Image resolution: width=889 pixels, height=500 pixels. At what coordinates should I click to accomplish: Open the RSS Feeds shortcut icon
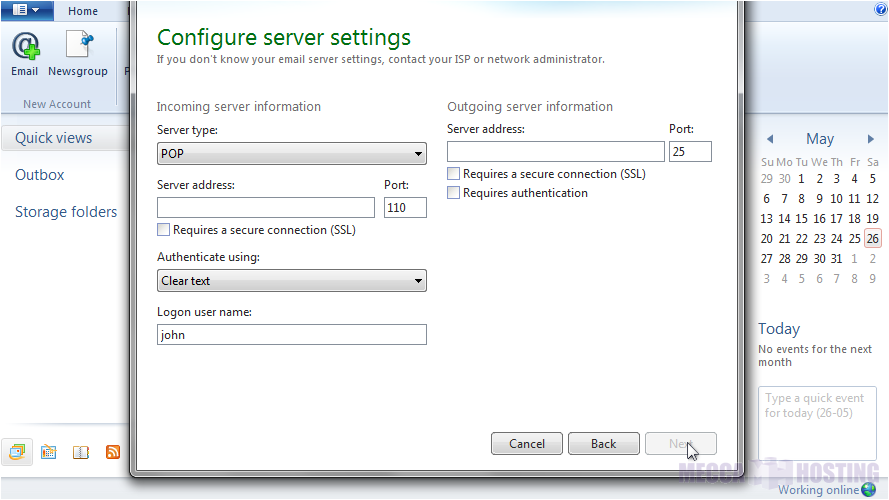pos(113,452)
